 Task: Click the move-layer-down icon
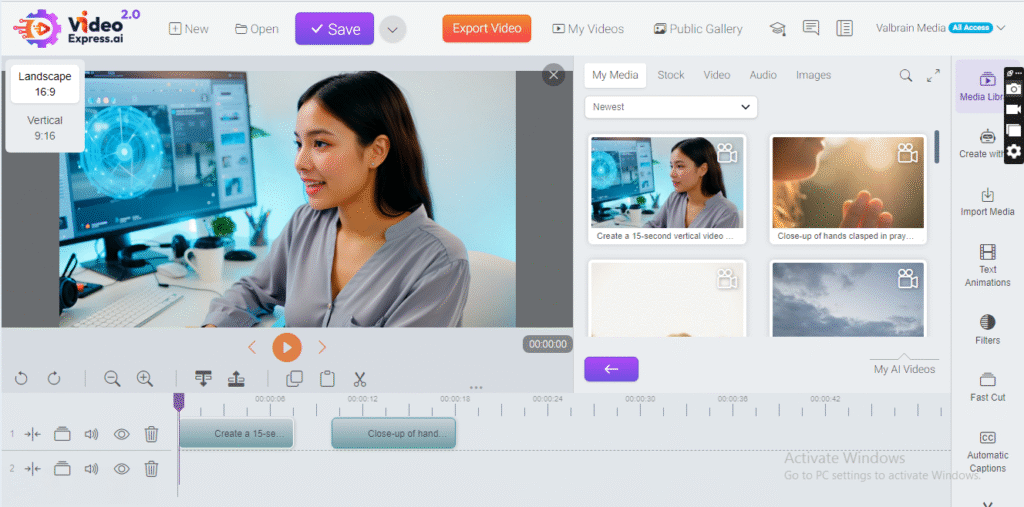click(x=203, y=378)
